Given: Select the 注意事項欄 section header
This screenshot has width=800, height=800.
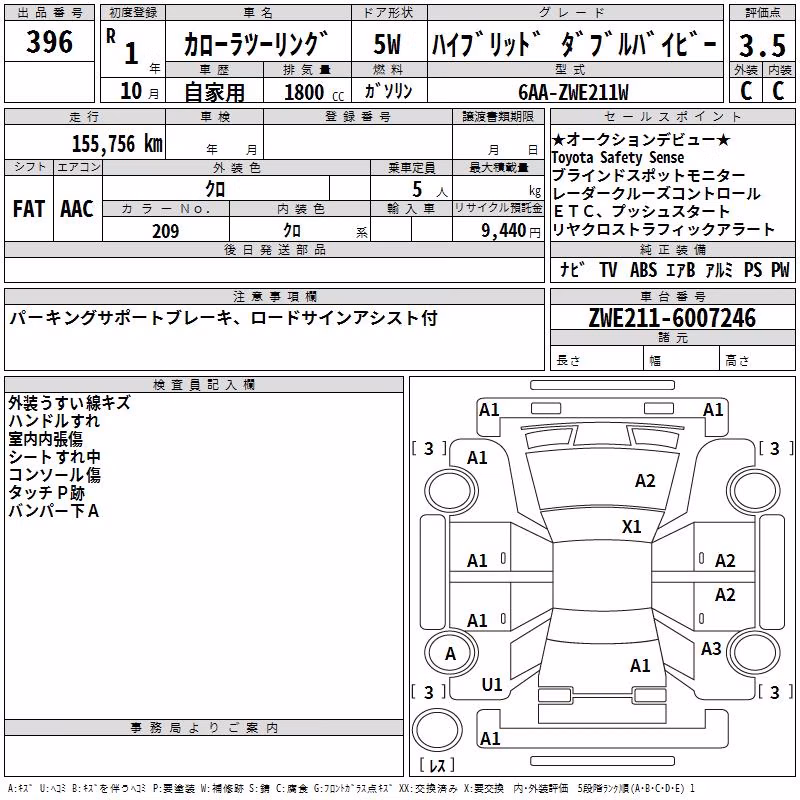Looking at the screenshot, I should (274, 296).
